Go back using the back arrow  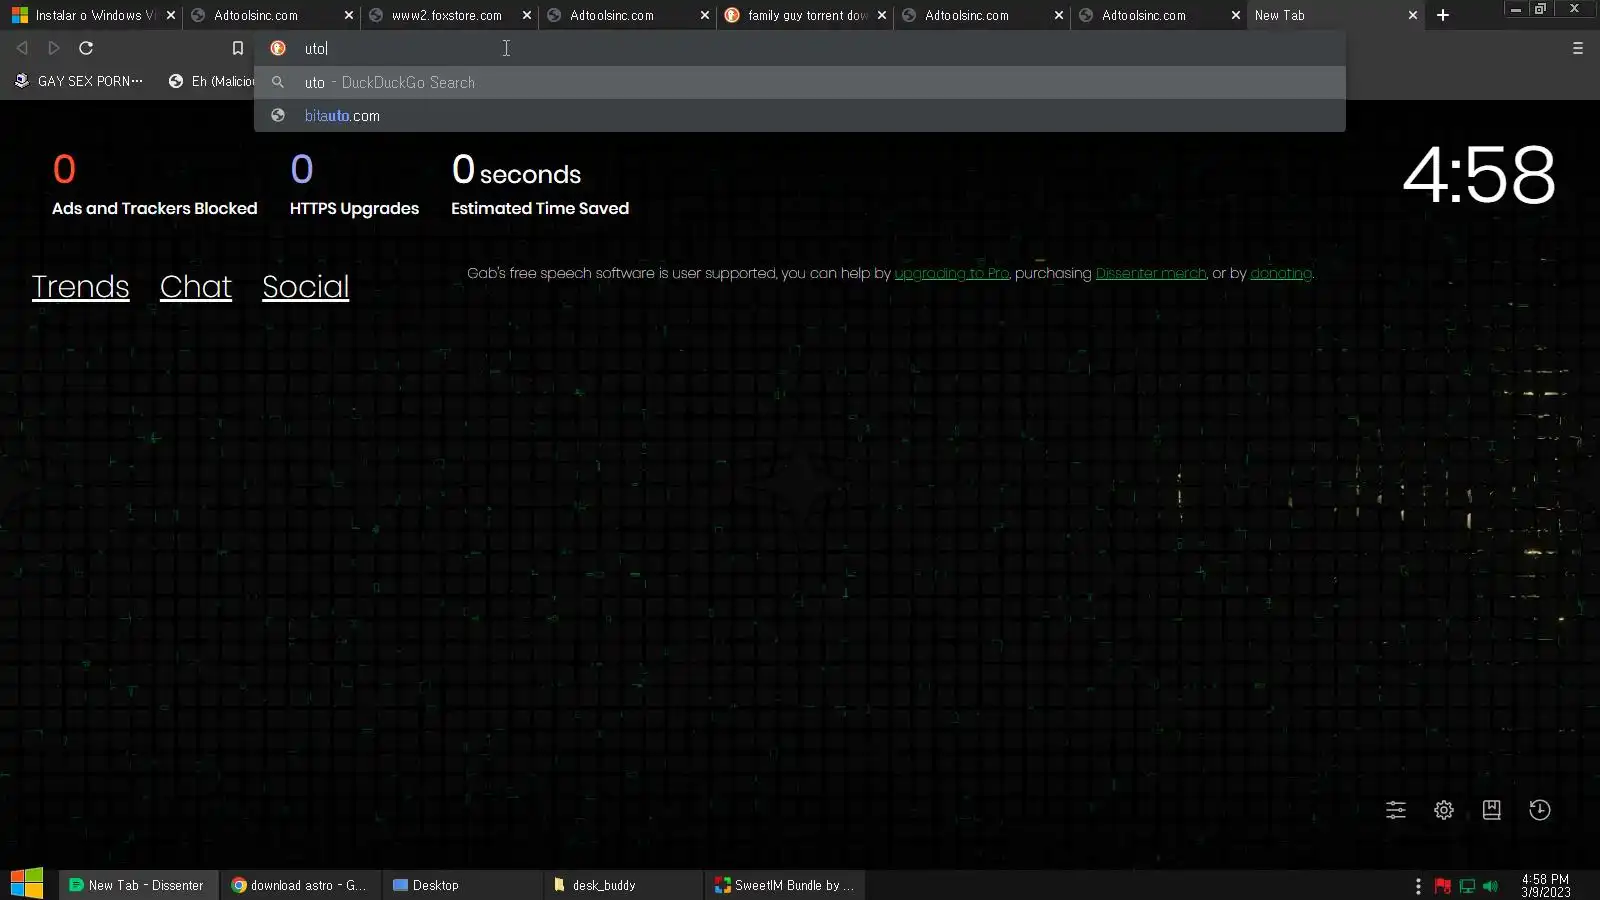coord(22,48)
